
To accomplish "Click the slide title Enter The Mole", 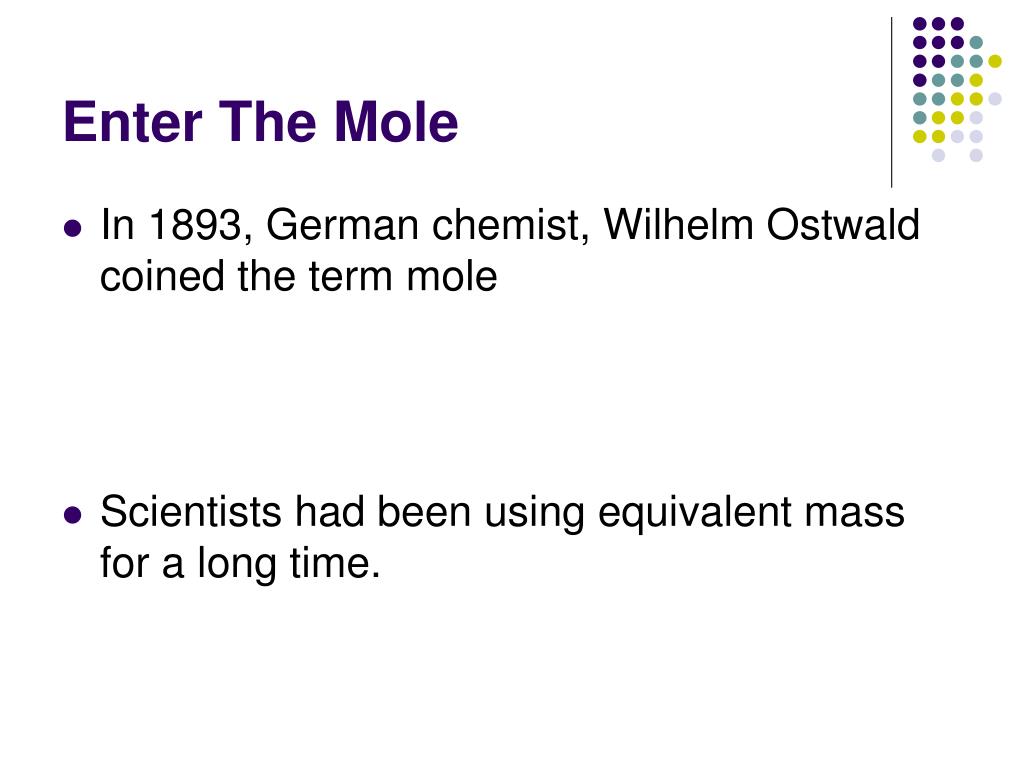I will (261, 122).
